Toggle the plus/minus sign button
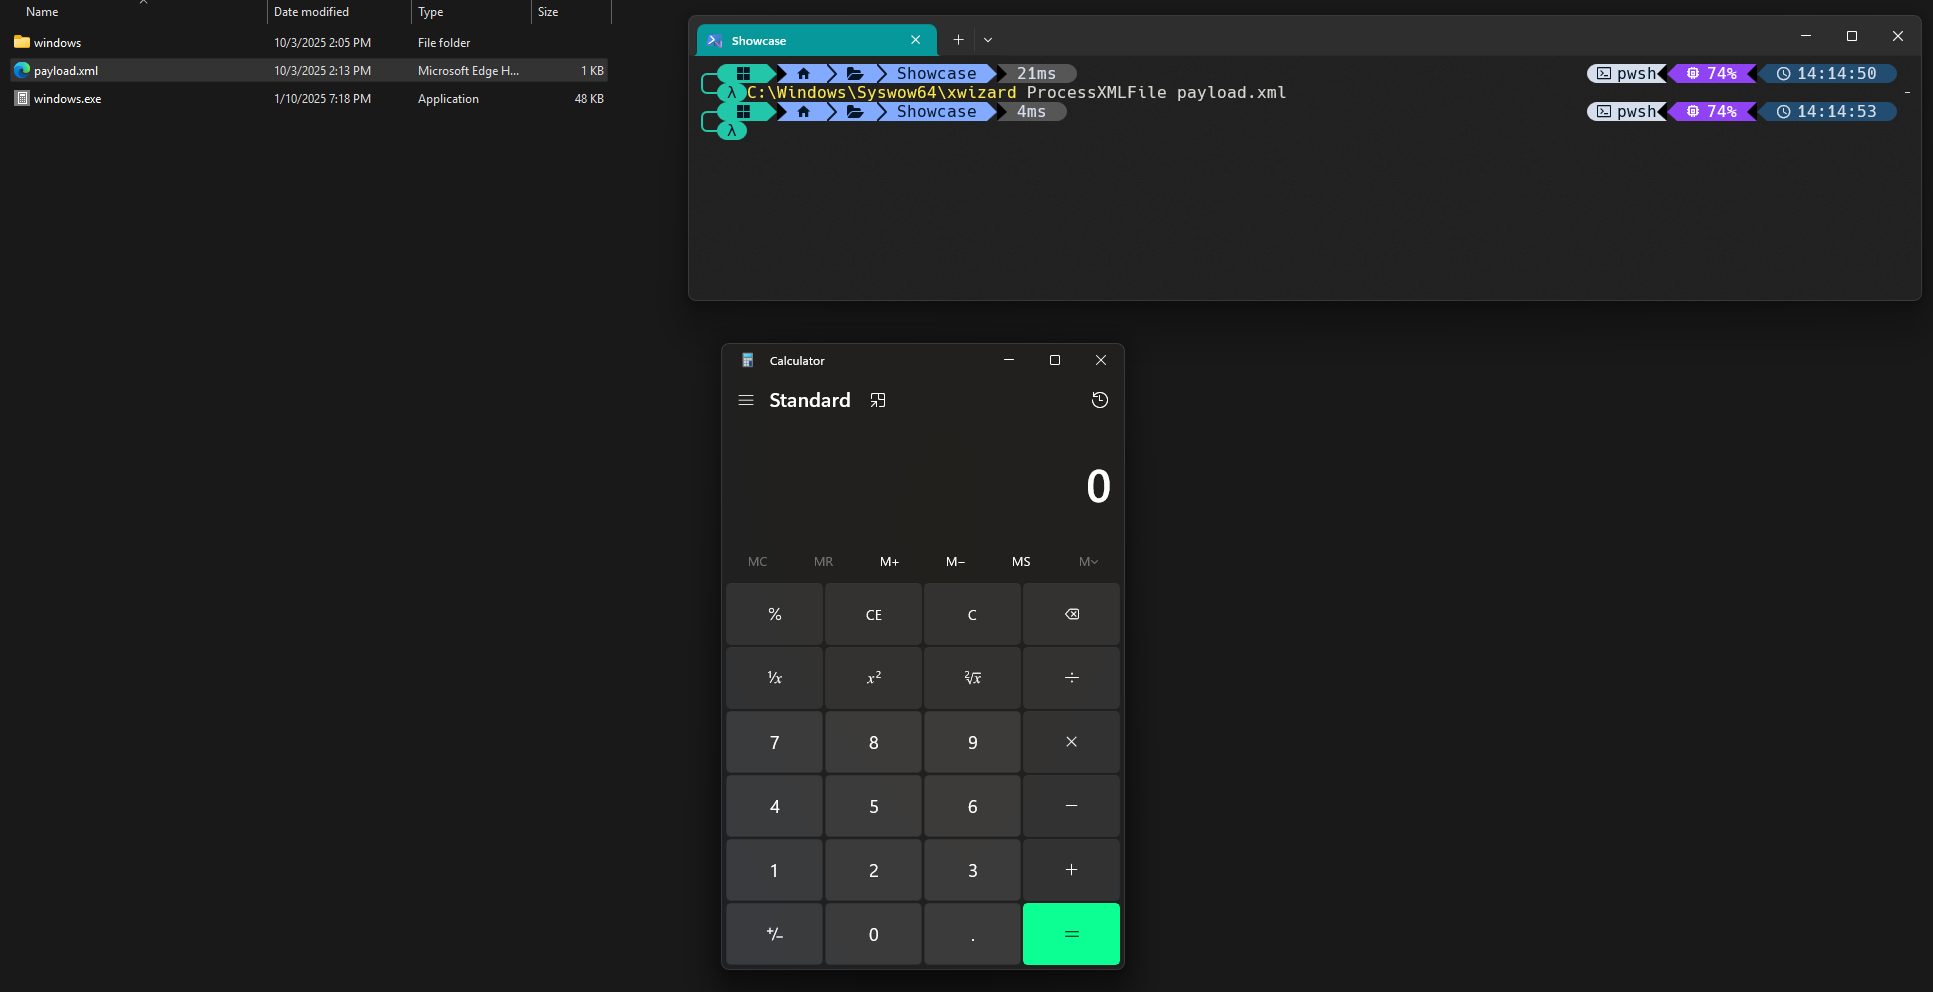Screen dimensions: 1933x992 click(774, 934)
